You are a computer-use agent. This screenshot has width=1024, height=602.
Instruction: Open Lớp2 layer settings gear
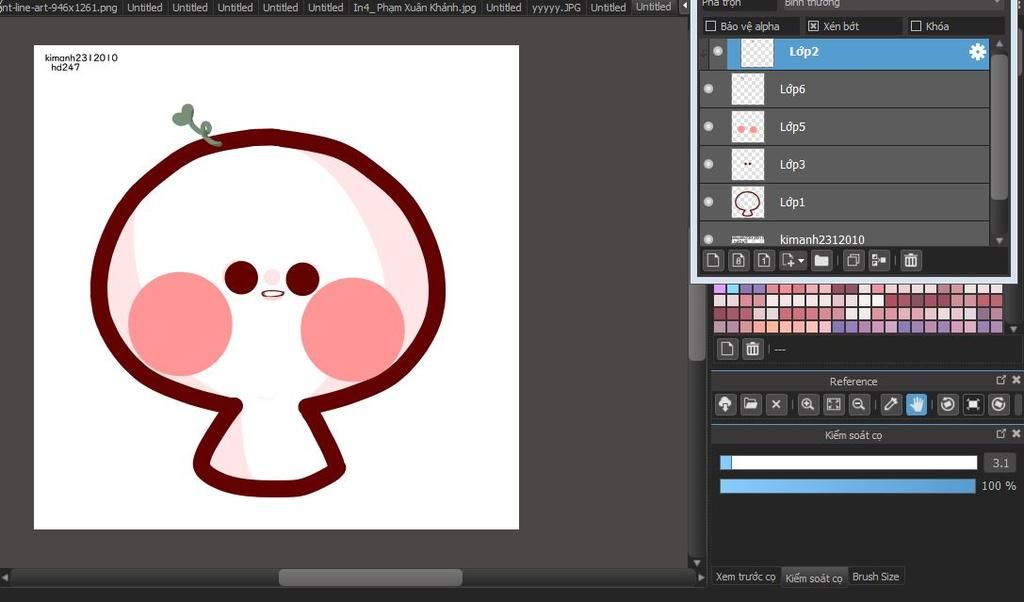click(x=977, y=53)
